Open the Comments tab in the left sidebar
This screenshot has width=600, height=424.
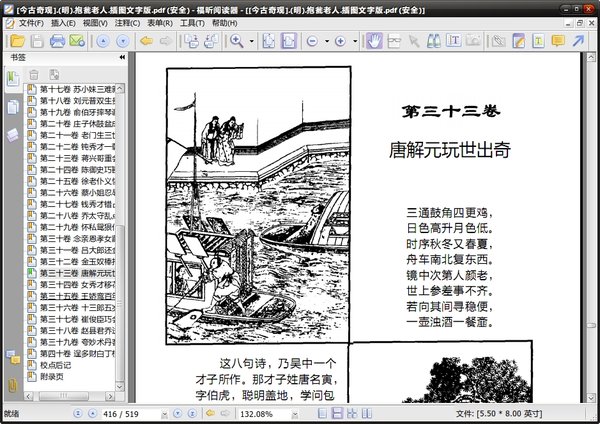(13, 357)
